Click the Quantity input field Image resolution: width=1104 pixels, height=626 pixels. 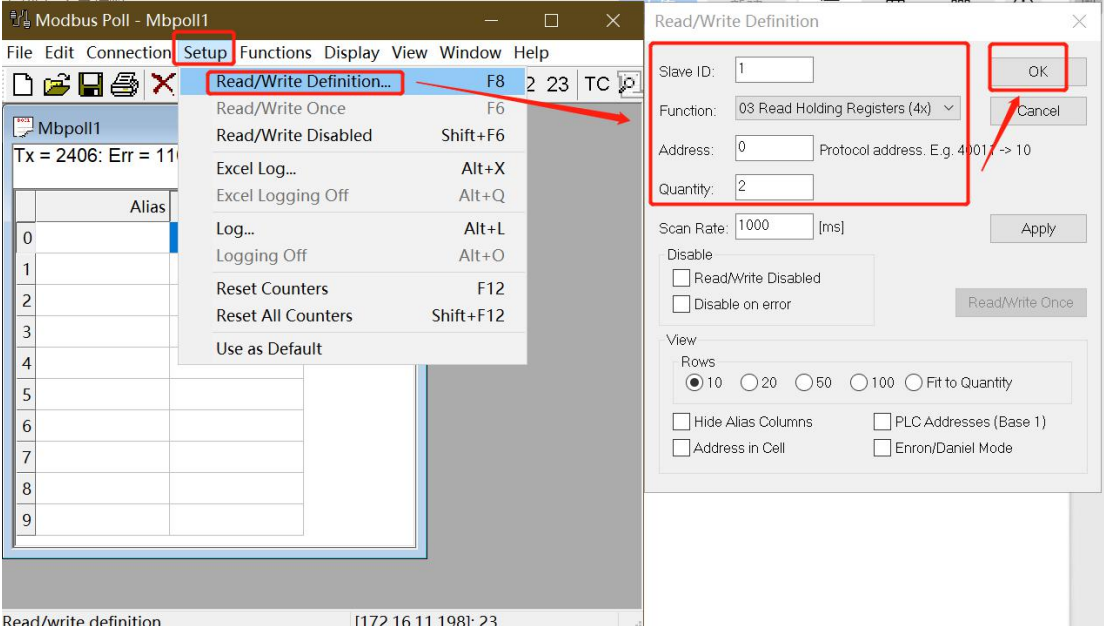click(x=774, y=187)
